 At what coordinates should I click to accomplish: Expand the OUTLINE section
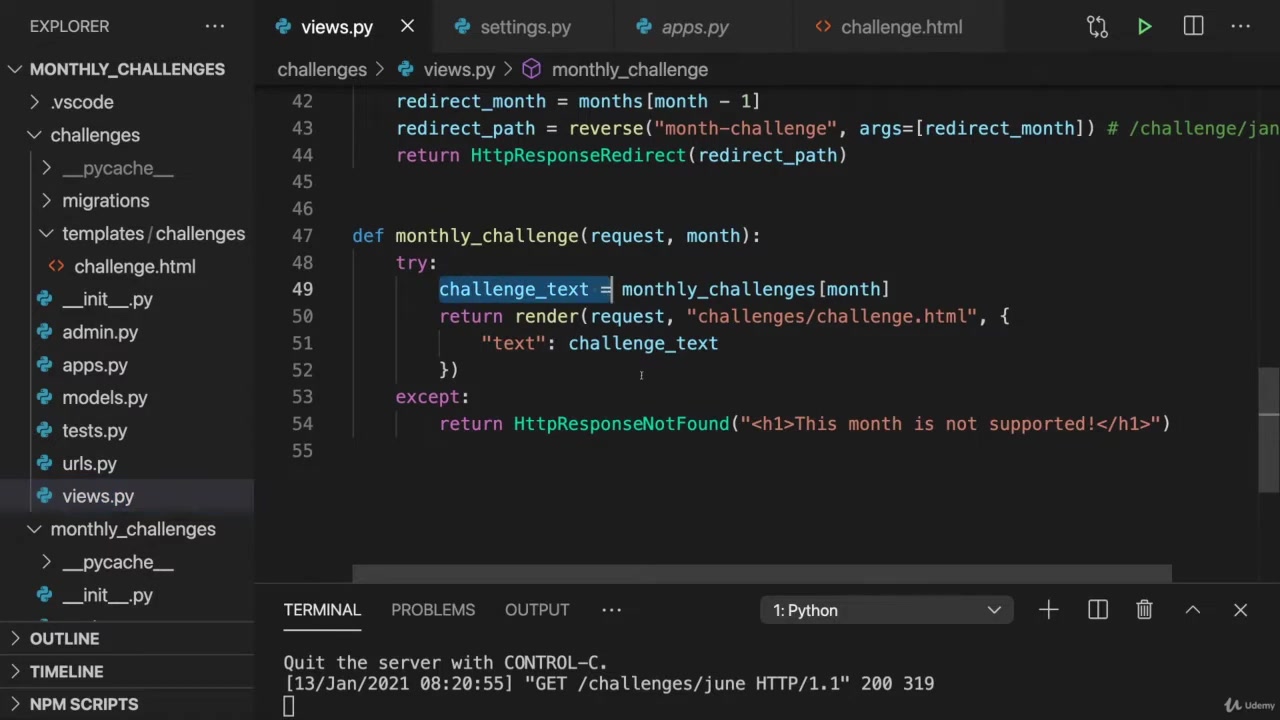[64, 639]
